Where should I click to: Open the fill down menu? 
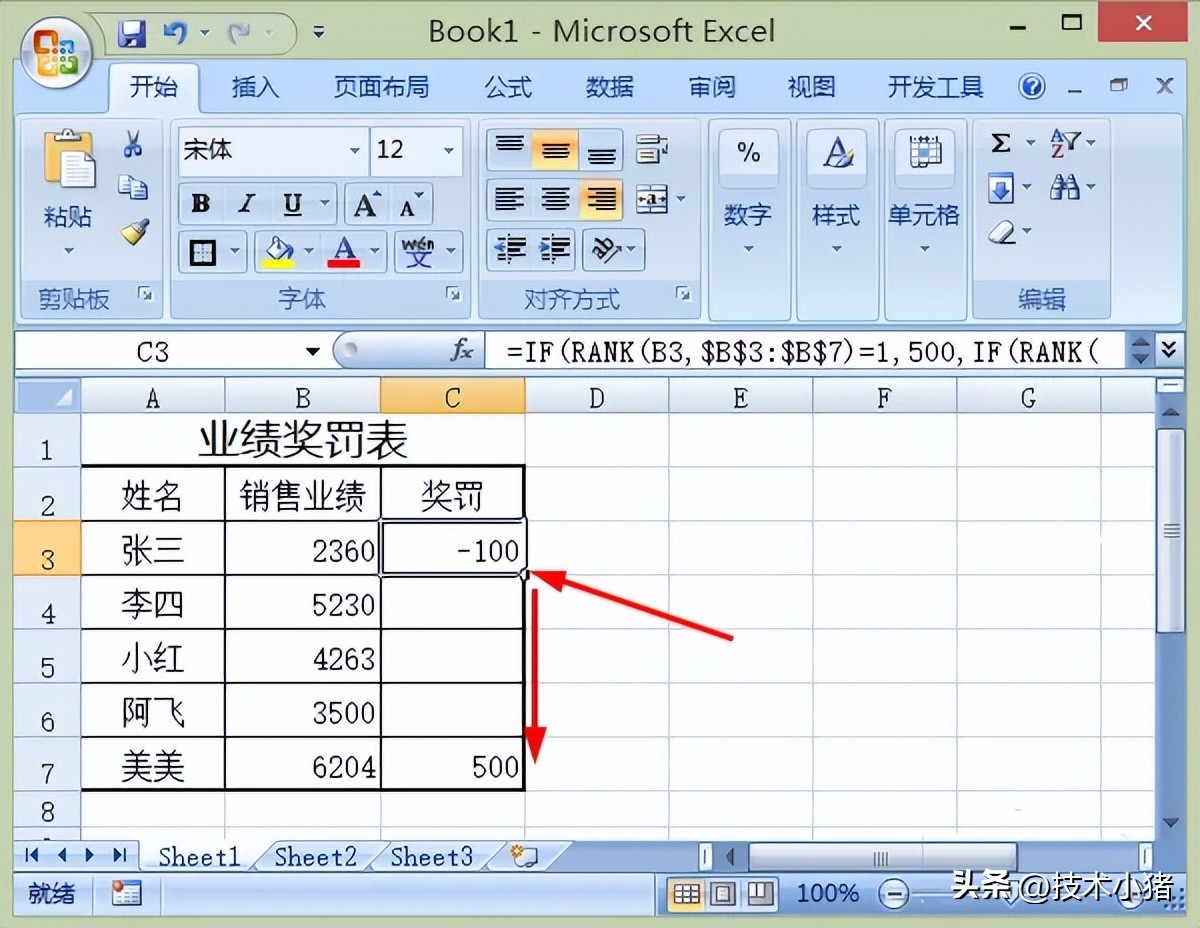point(1010,188)
